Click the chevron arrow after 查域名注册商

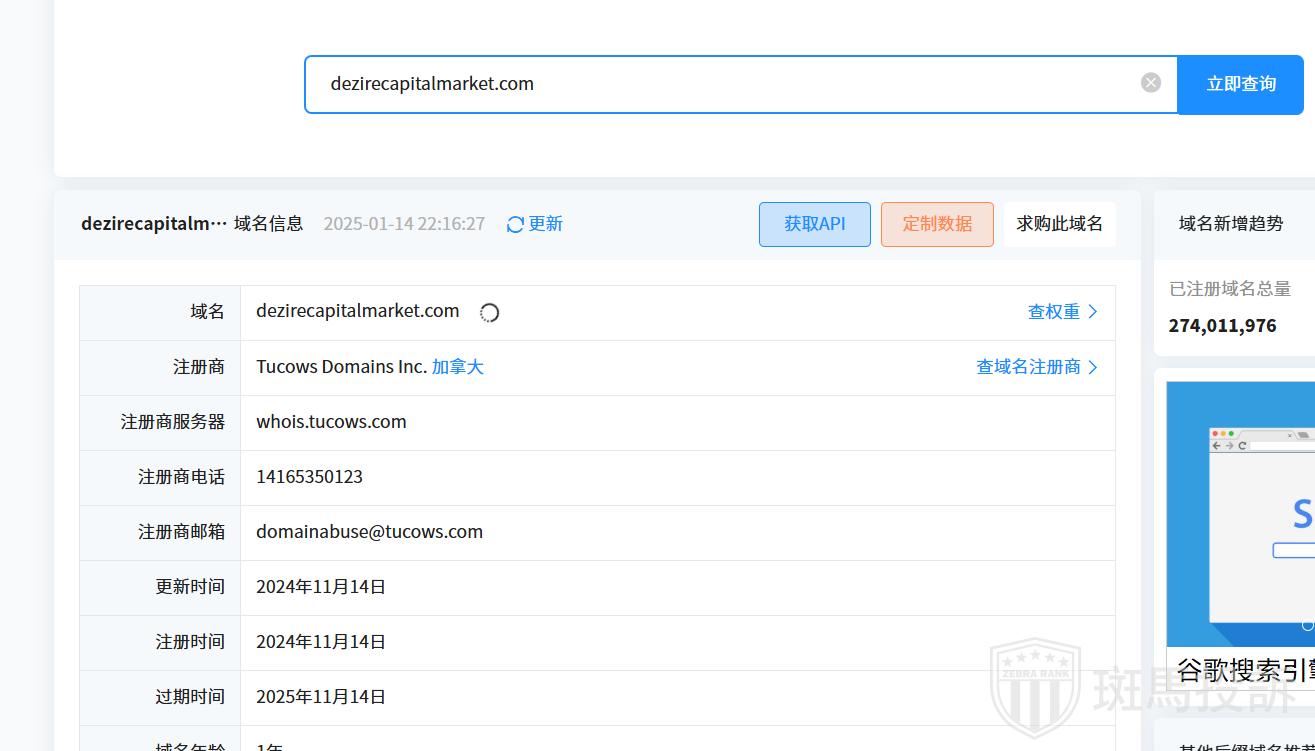point(1093,367)
